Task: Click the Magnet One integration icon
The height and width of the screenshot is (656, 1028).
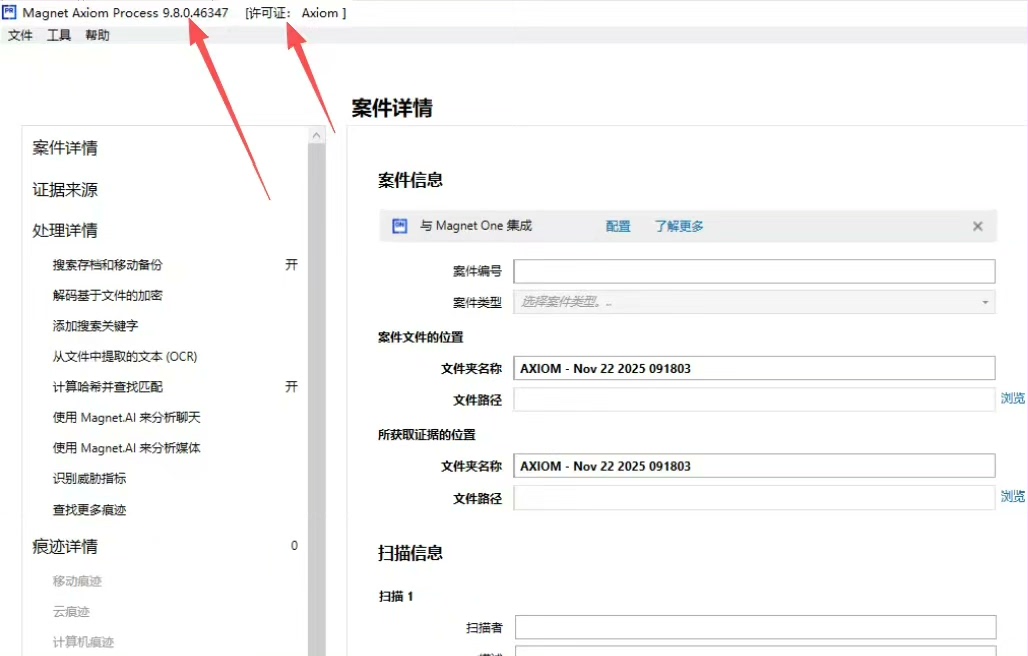Action: [x=399, y=226]
